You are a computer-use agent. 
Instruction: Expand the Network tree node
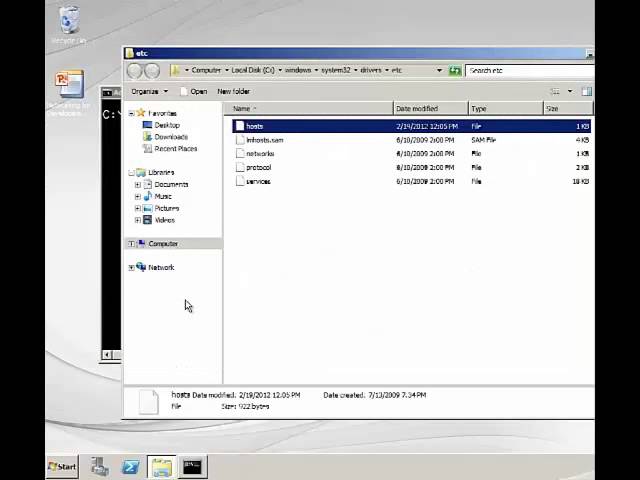[131, 268]
